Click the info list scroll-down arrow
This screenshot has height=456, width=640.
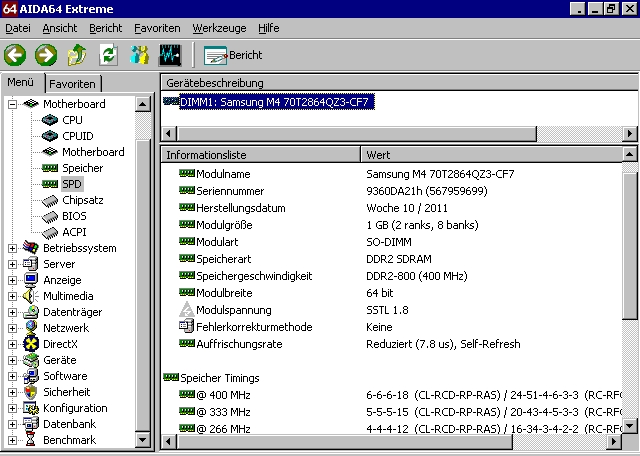click(630, 426)
